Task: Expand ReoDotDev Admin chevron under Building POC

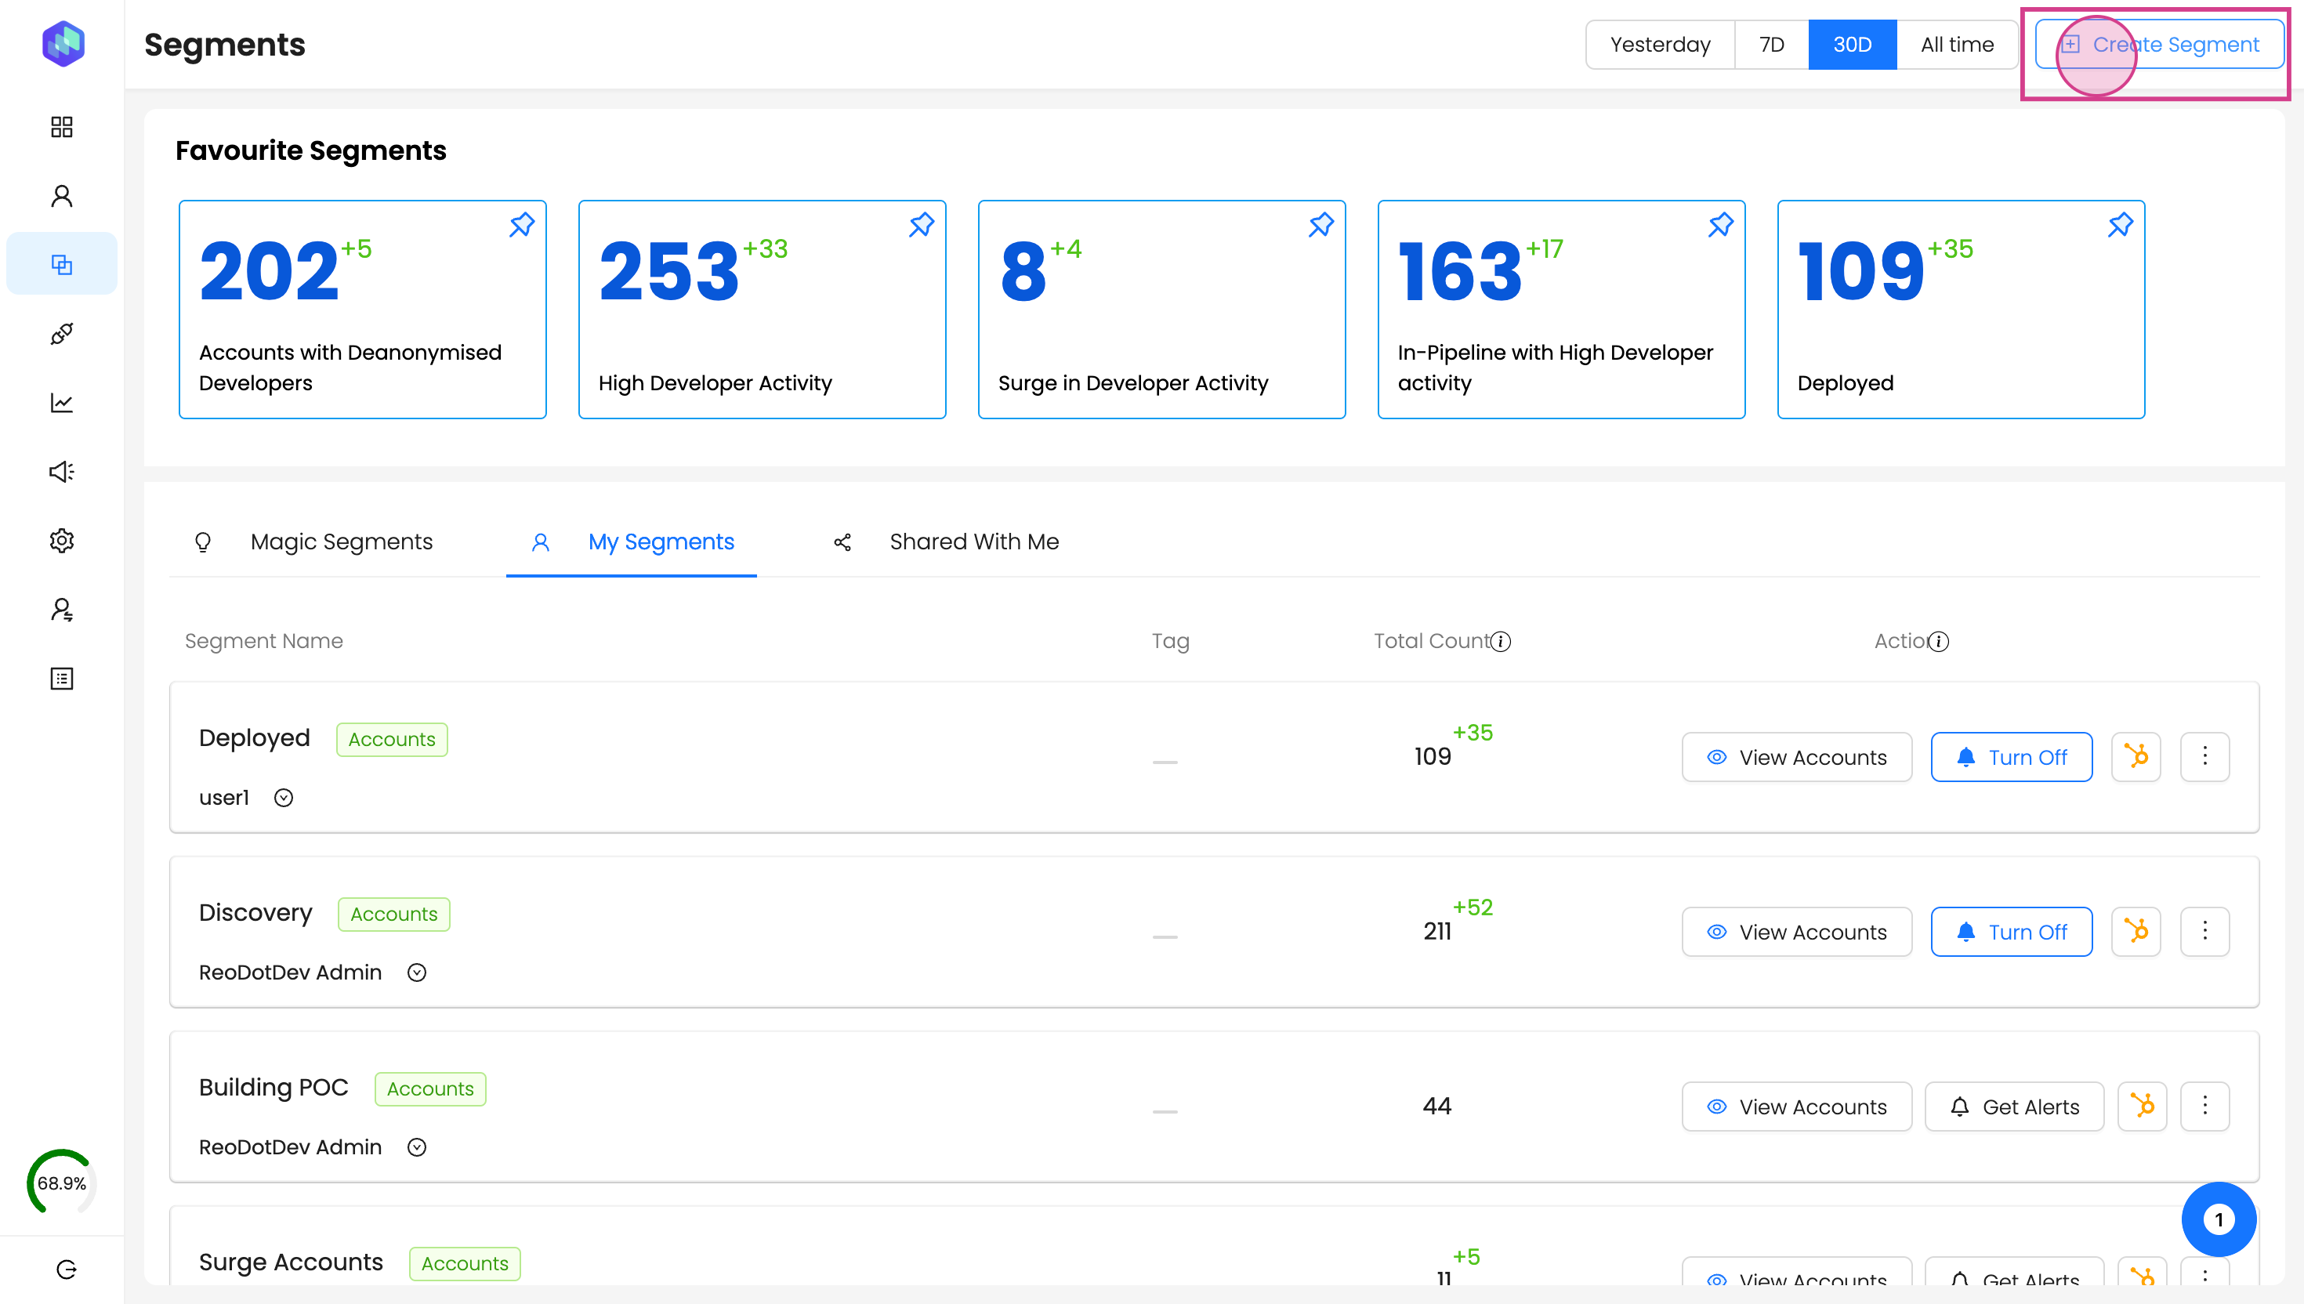Action: (x=417, y=1147)
